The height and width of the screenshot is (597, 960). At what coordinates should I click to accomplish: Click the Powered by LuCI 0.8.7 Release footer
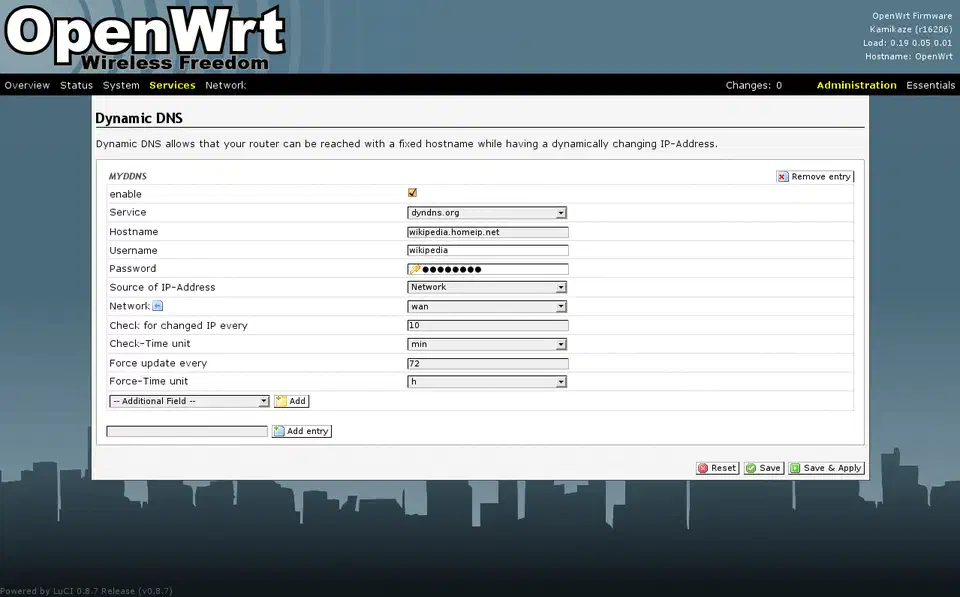click(86, 591)
